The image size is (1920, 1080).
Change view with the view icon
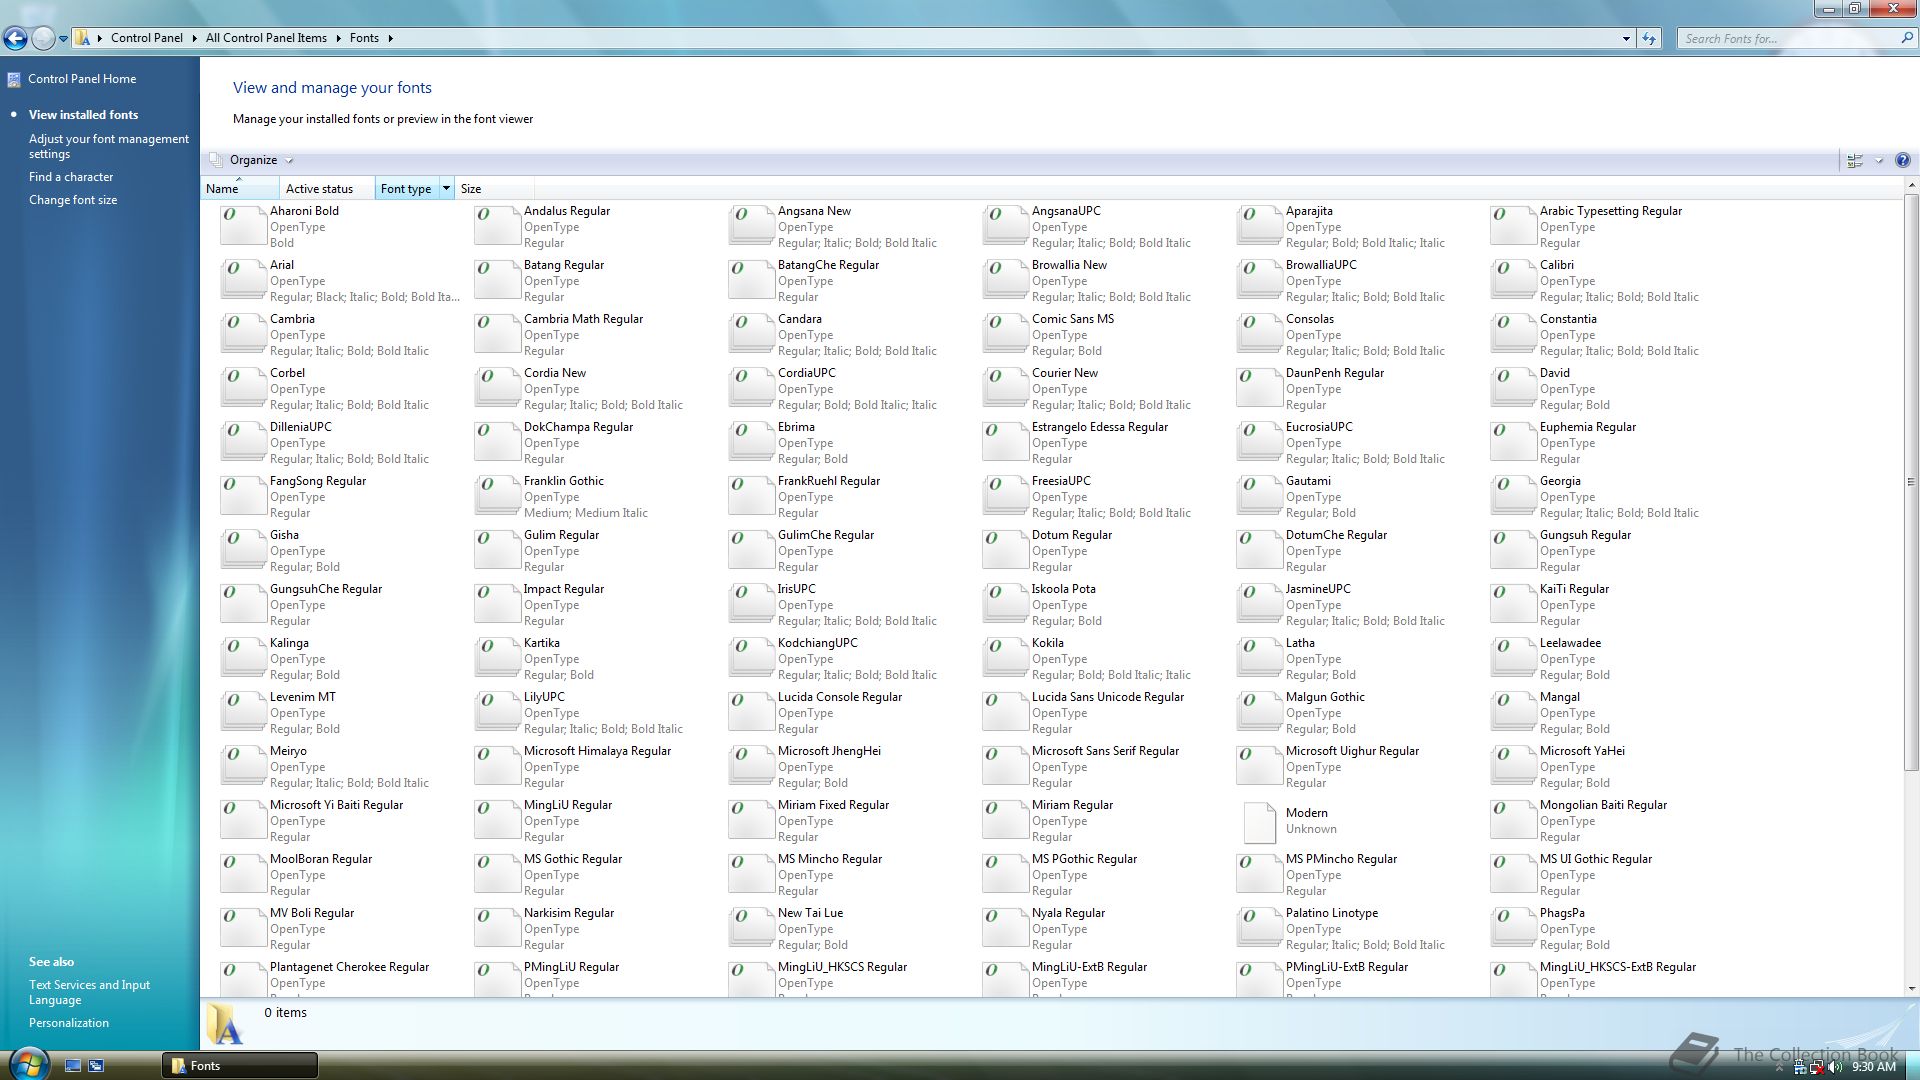click(1855, 160)
